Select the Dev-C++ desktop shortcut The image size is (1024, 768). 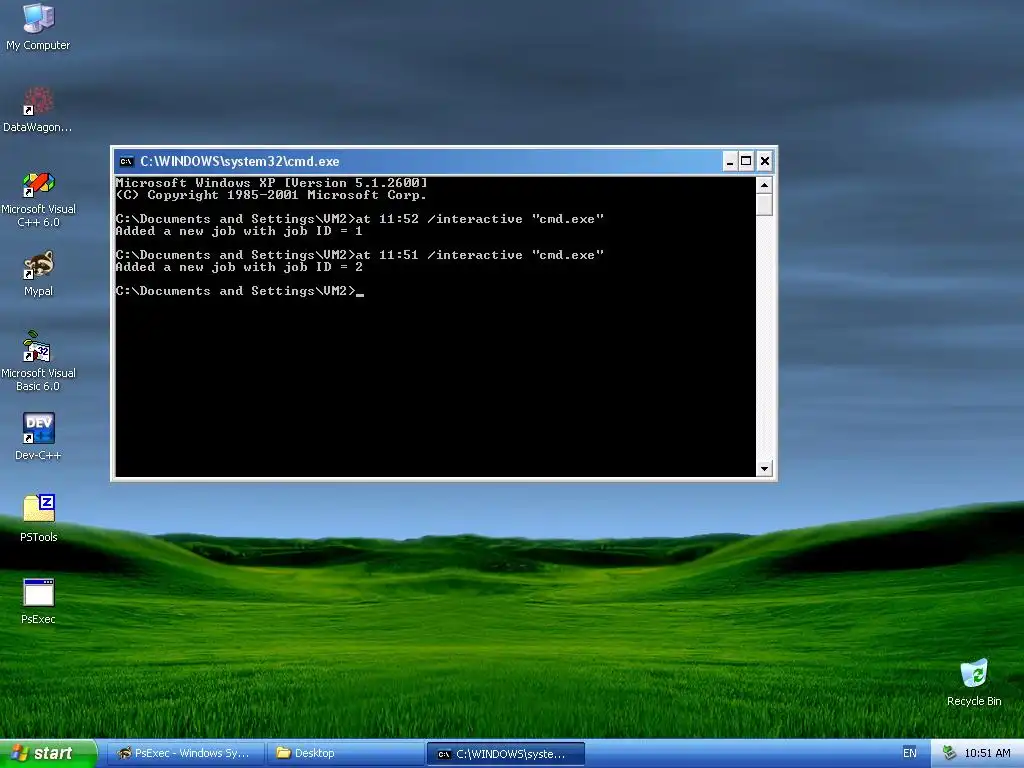coord(38,436)
